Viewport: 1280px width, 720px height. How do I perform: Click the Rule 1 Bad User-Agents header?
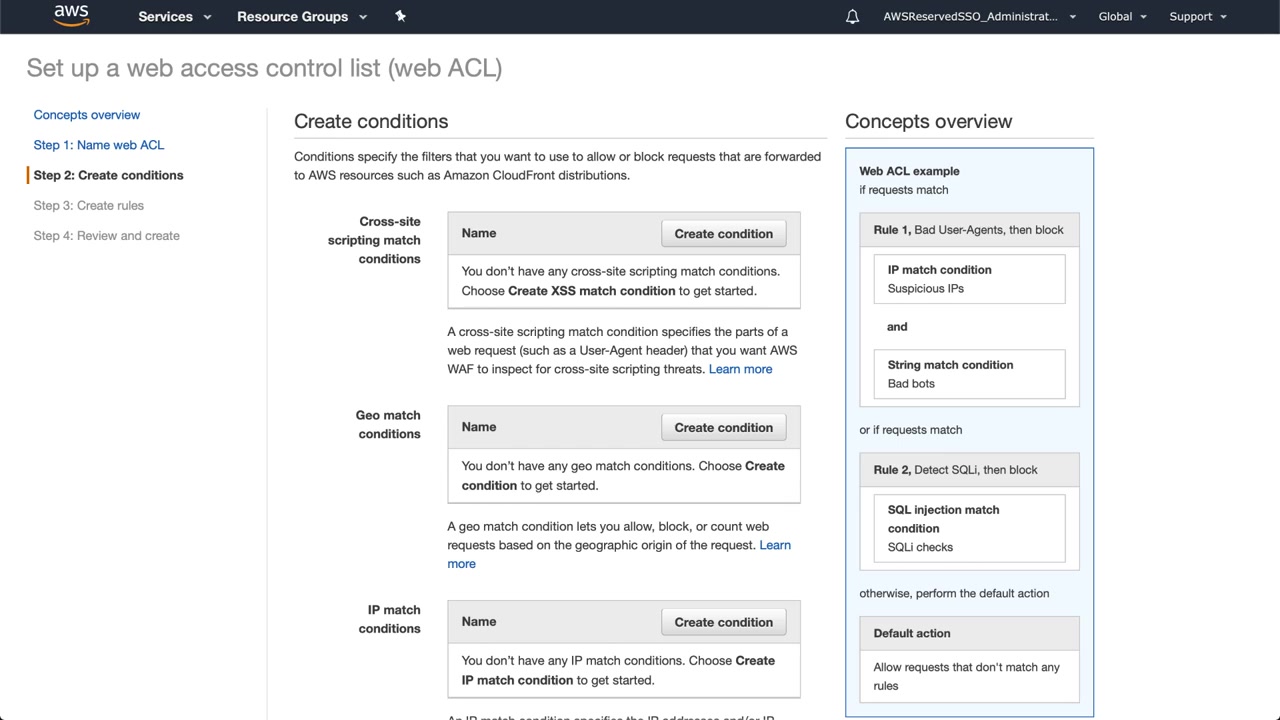click(968, 230)
